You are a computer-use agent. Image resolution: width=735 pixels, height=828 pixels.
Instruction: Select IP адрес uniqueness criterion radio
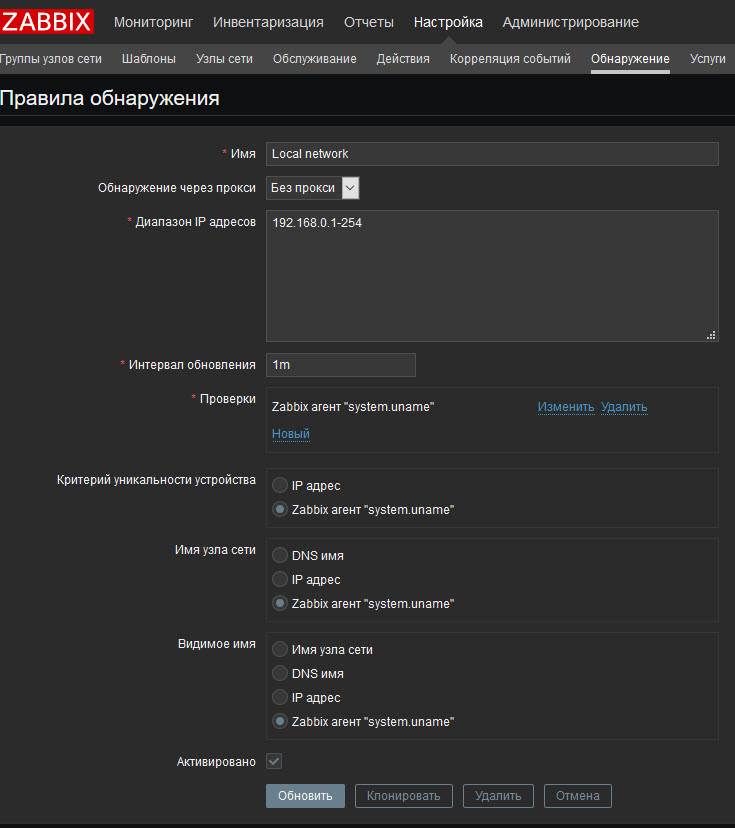coord(280,486)
